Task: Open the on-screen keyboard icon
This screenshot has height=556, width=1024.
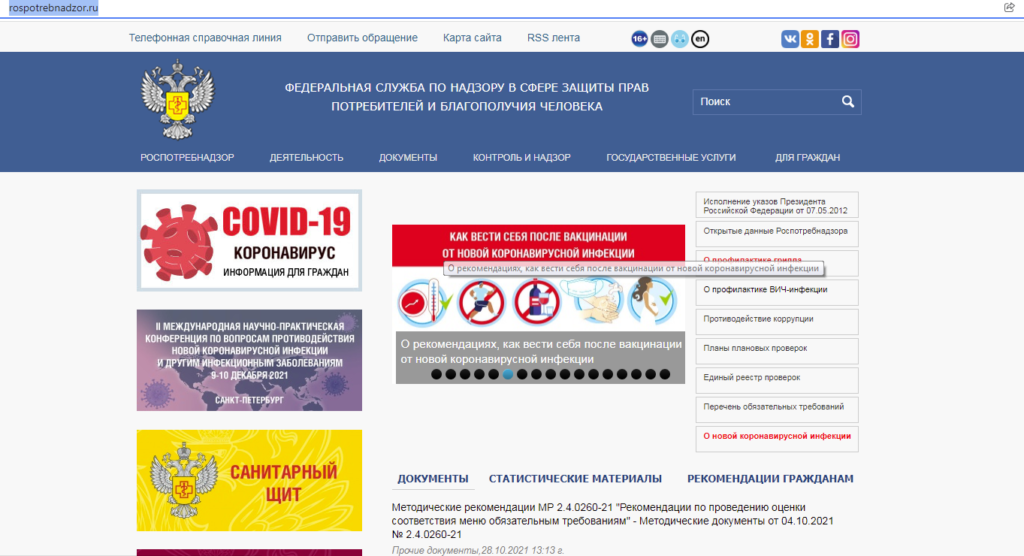Action: 660,39
